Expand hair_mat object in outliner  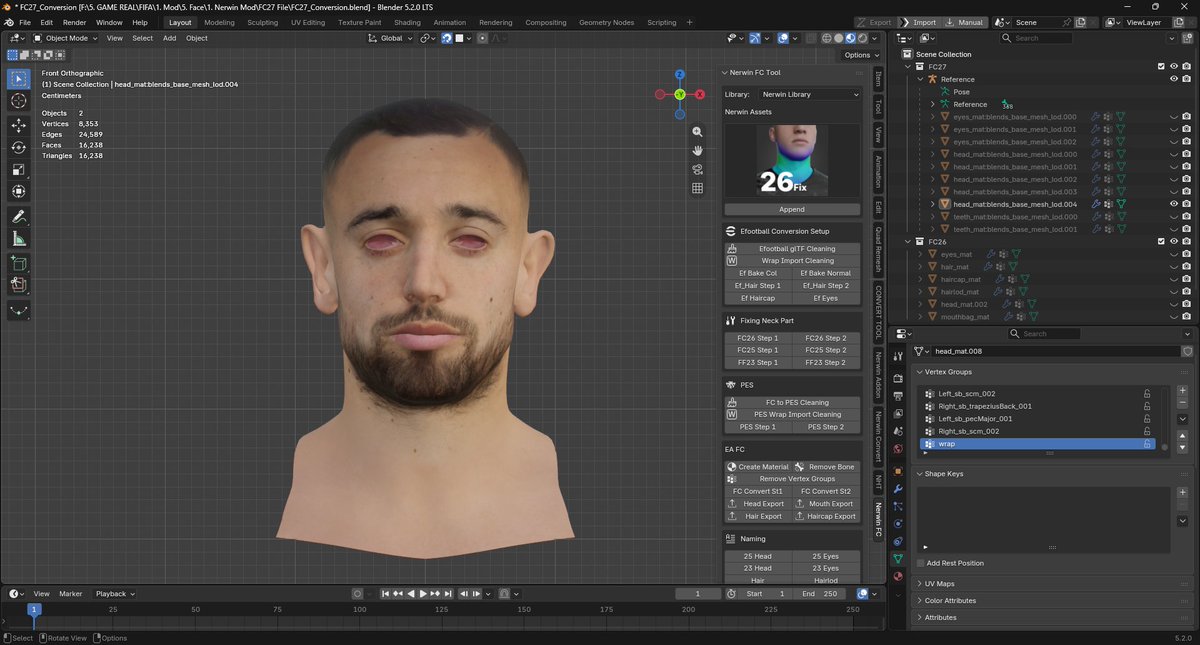point(920,267)
